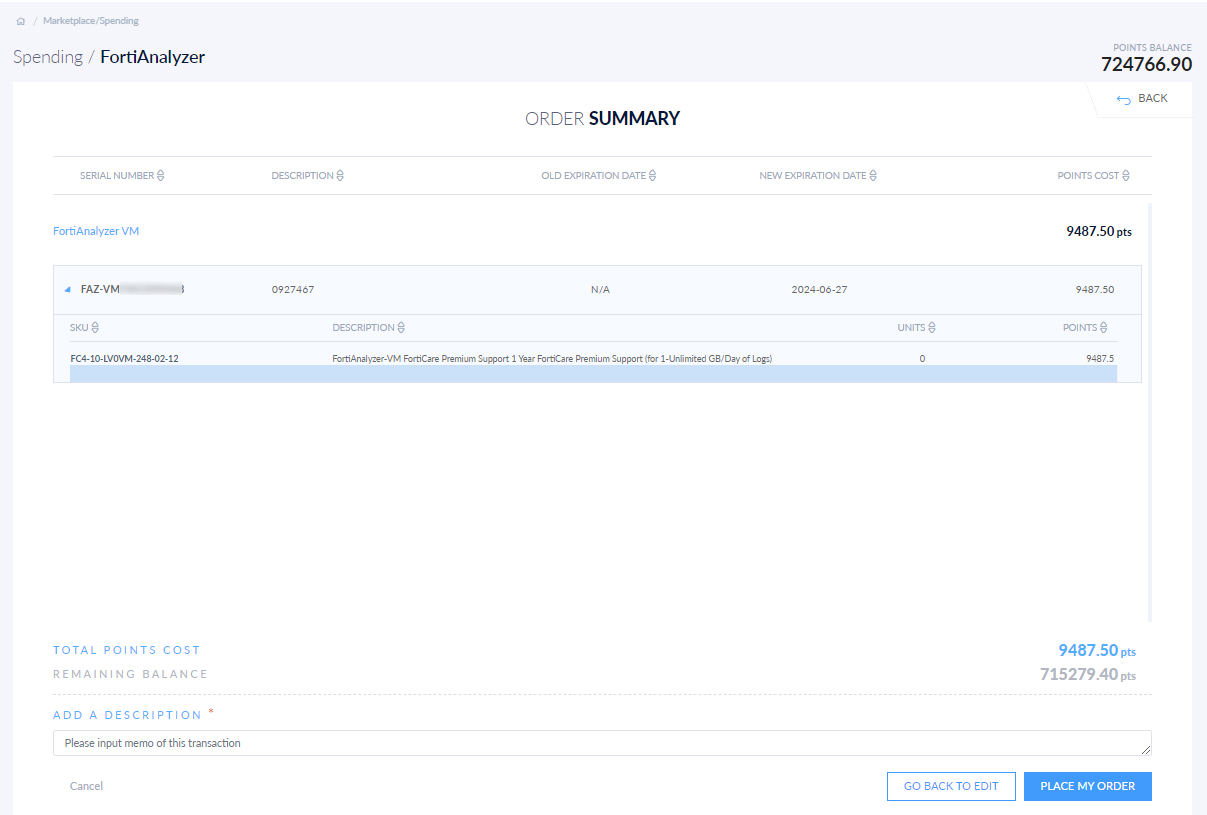Click the FortiAnalyzer VM group total 9487.50 pts
Image resolution: width=1207 pixels, height=815 pixels.
pyautogui.click(x=1099, y=231)
